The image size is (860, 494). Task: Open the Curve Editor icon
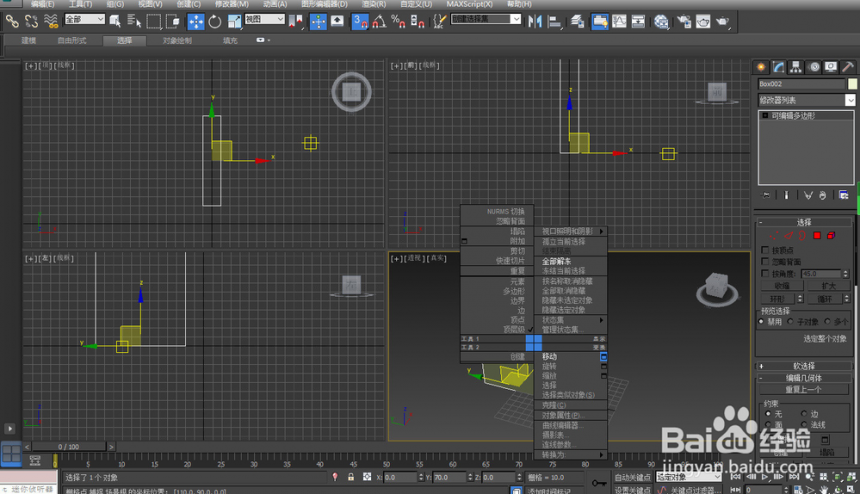[x=619, y=21]
